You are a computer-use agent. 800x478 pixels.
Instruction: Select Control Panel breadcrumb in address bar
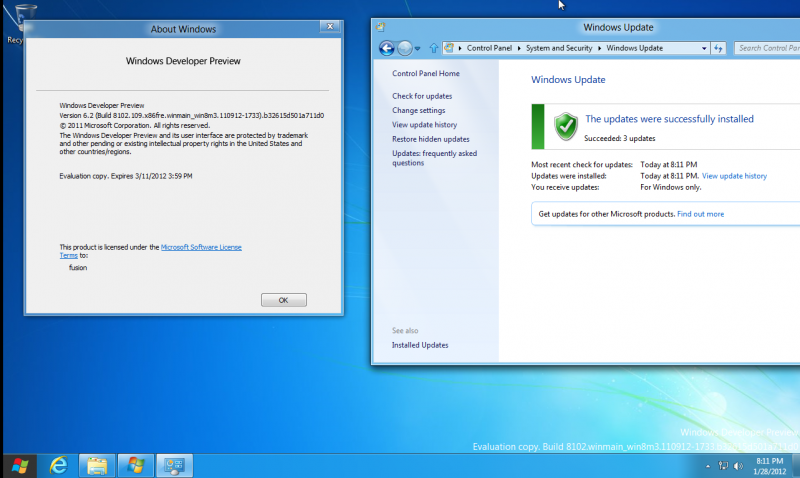[x=489, y=48]
